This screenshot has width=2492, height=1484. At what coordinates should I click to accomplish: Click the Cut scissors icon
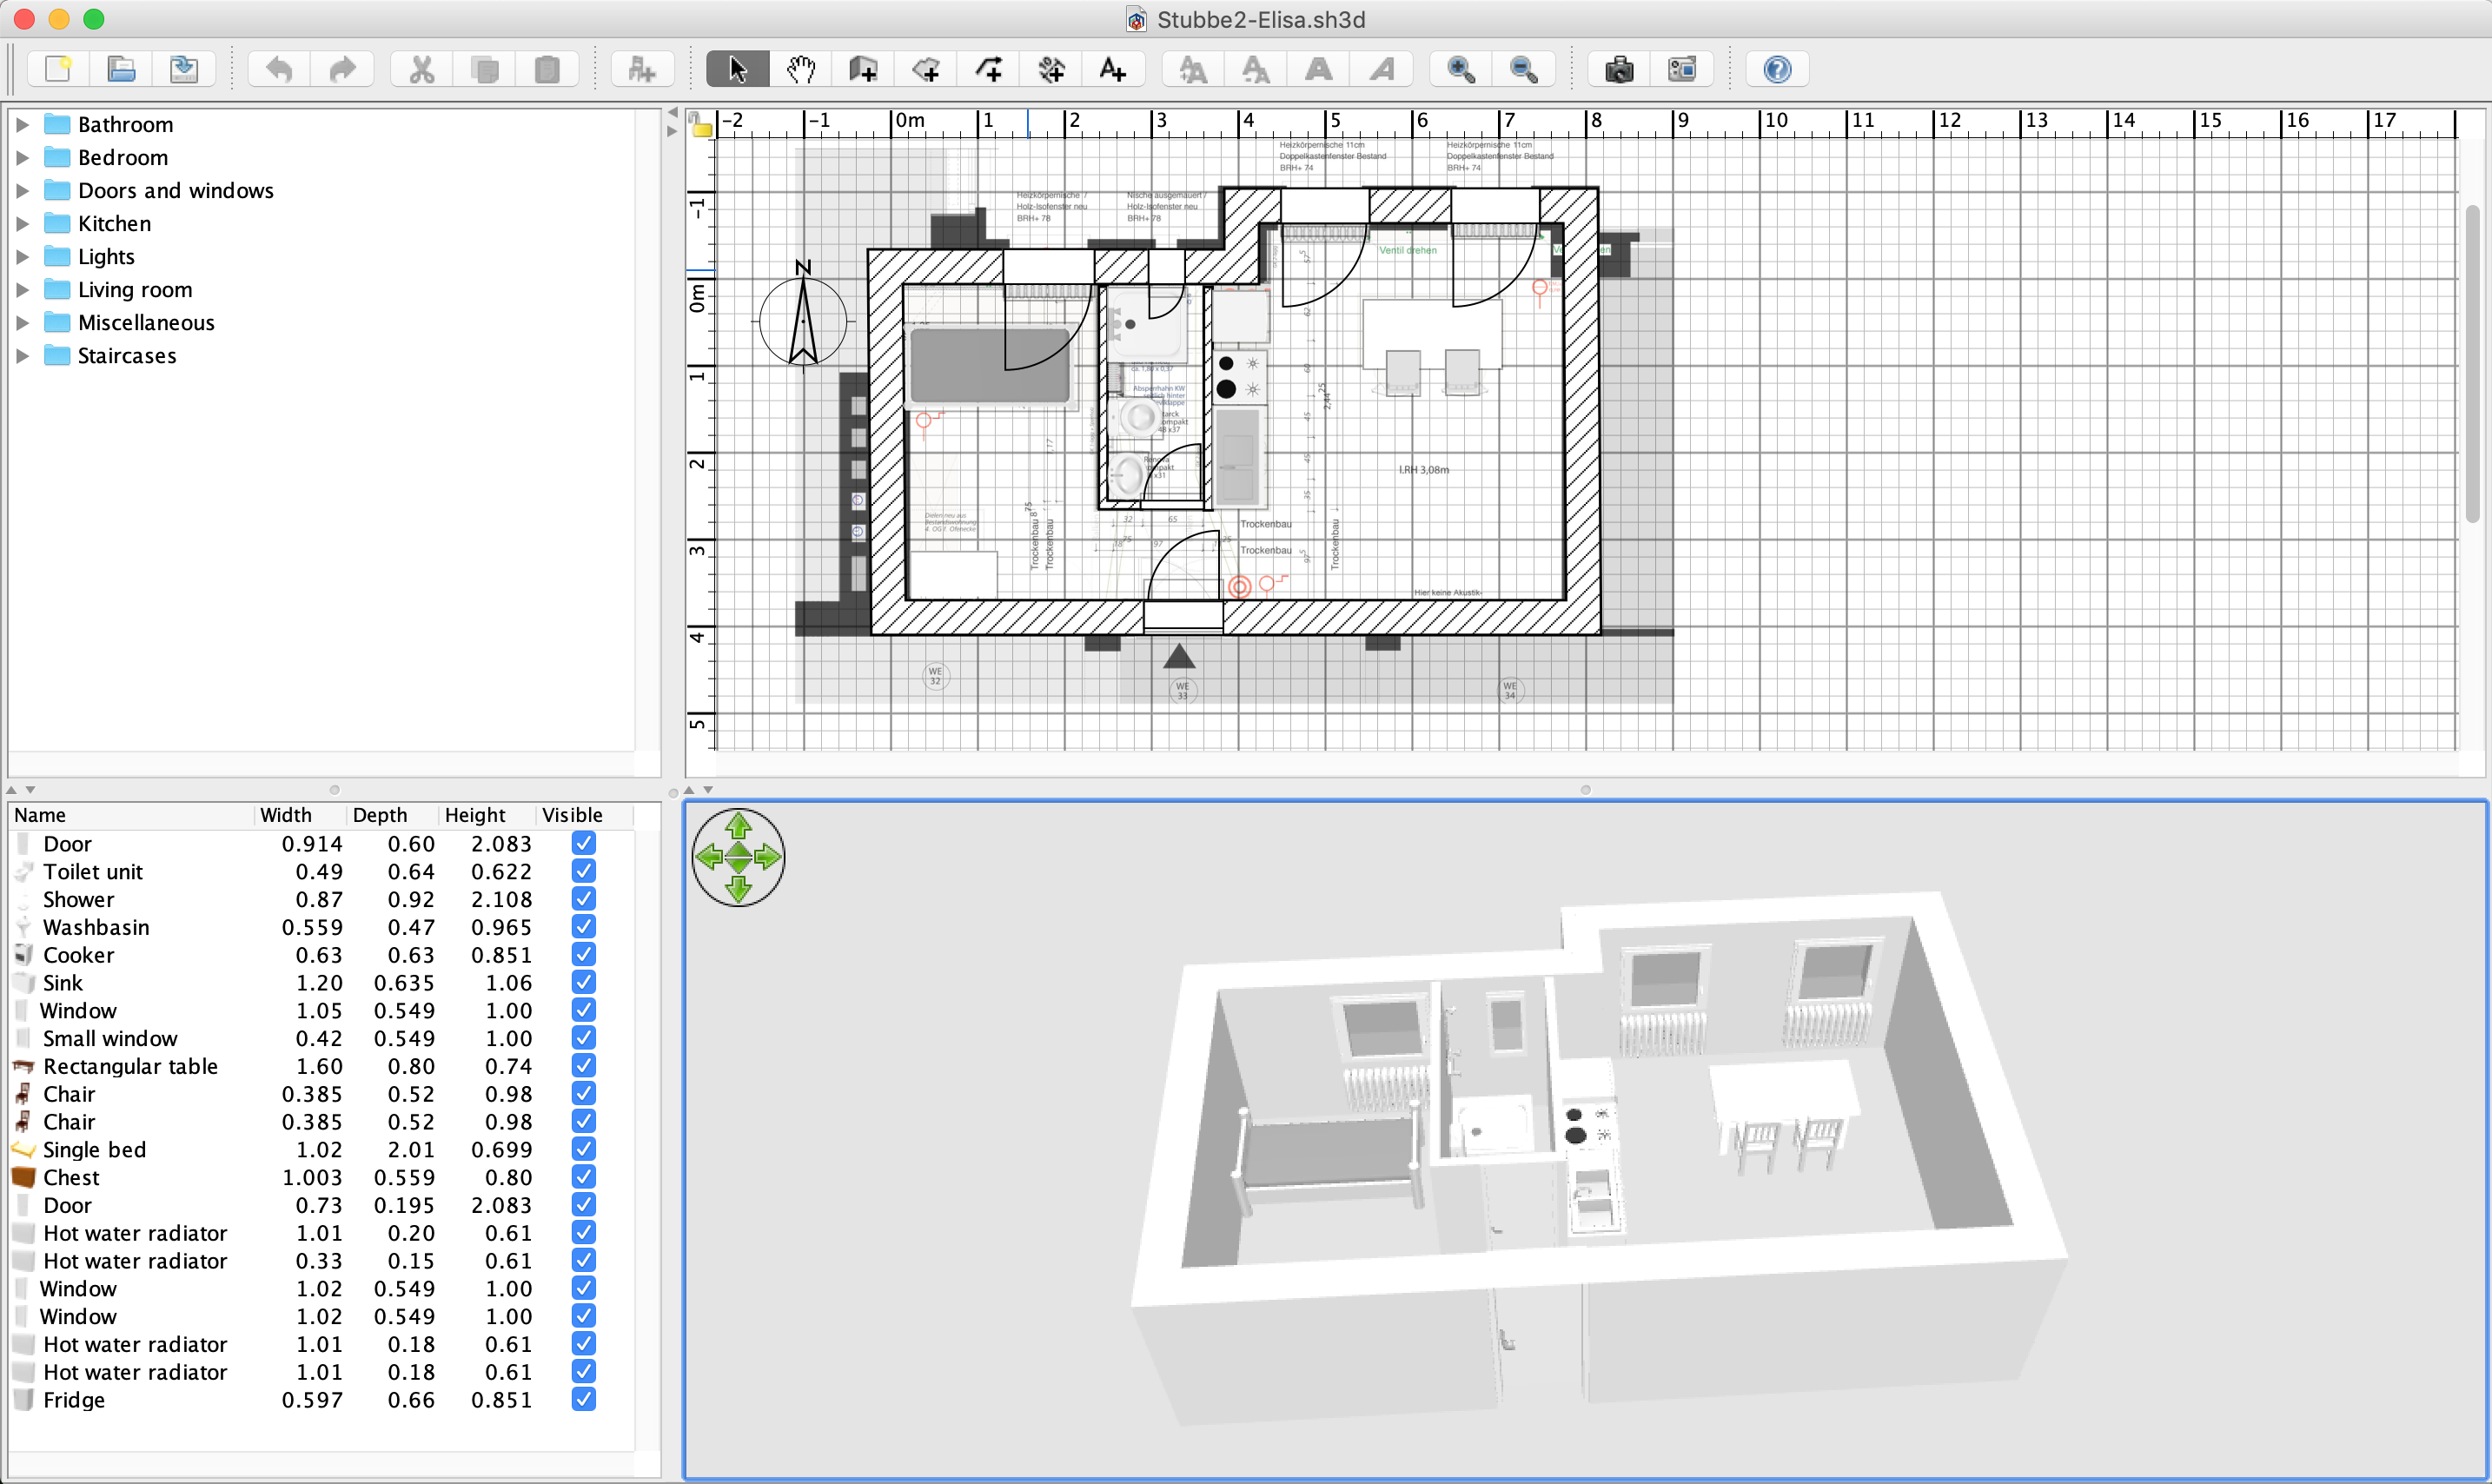422,69
